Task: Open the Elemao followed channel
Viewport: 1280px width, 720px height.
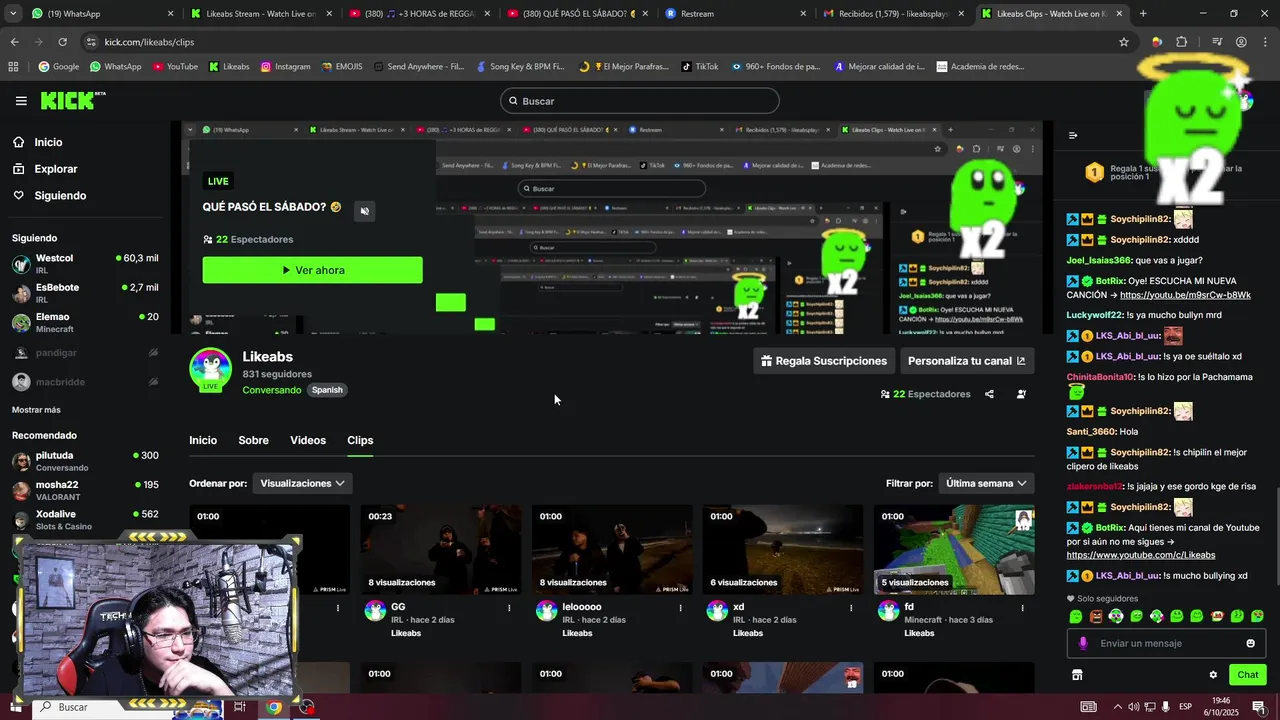Action: pos(85,322)
